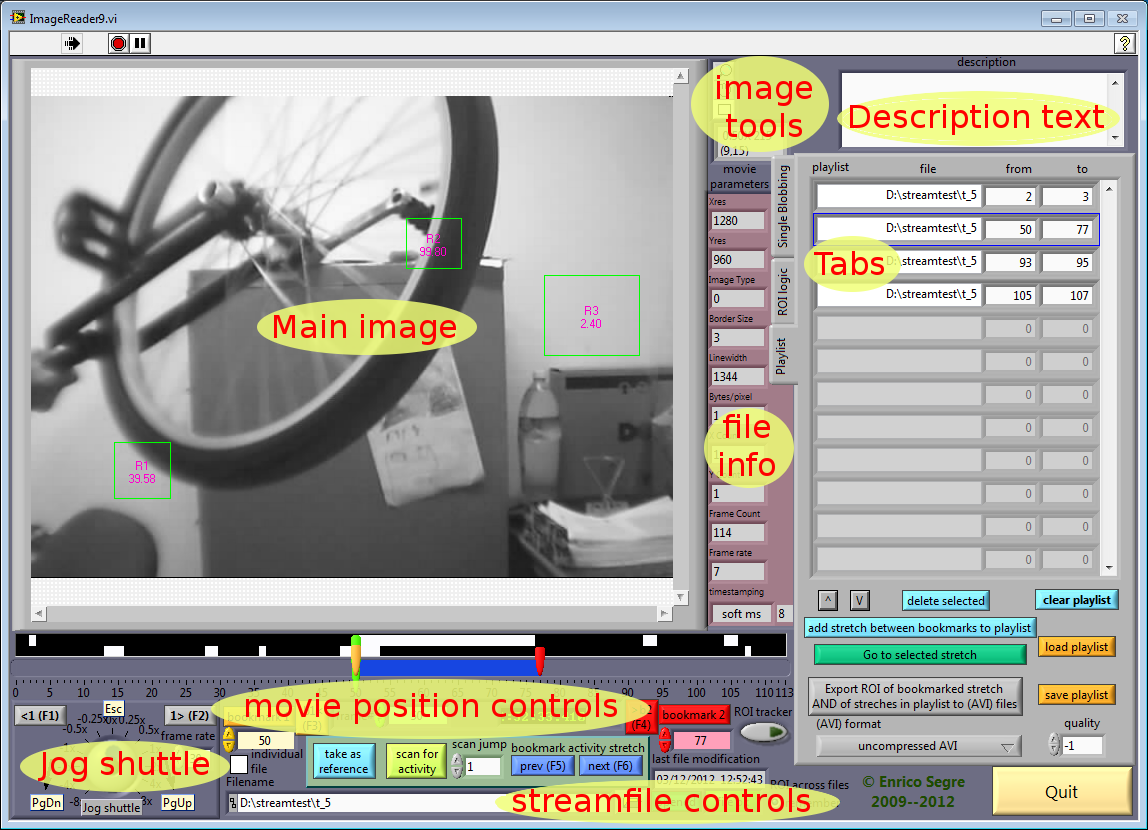This screenshot has width=1148, height=830.
Task: Open the ROI logic tab
Action: click(x=783, y=292)
